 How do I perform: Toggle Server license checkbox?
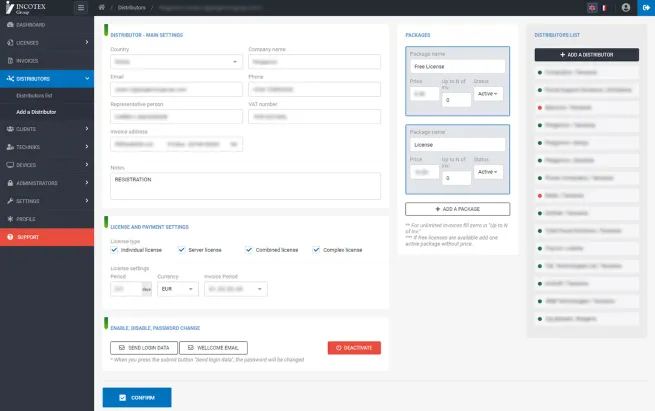(x=181, y=250)
